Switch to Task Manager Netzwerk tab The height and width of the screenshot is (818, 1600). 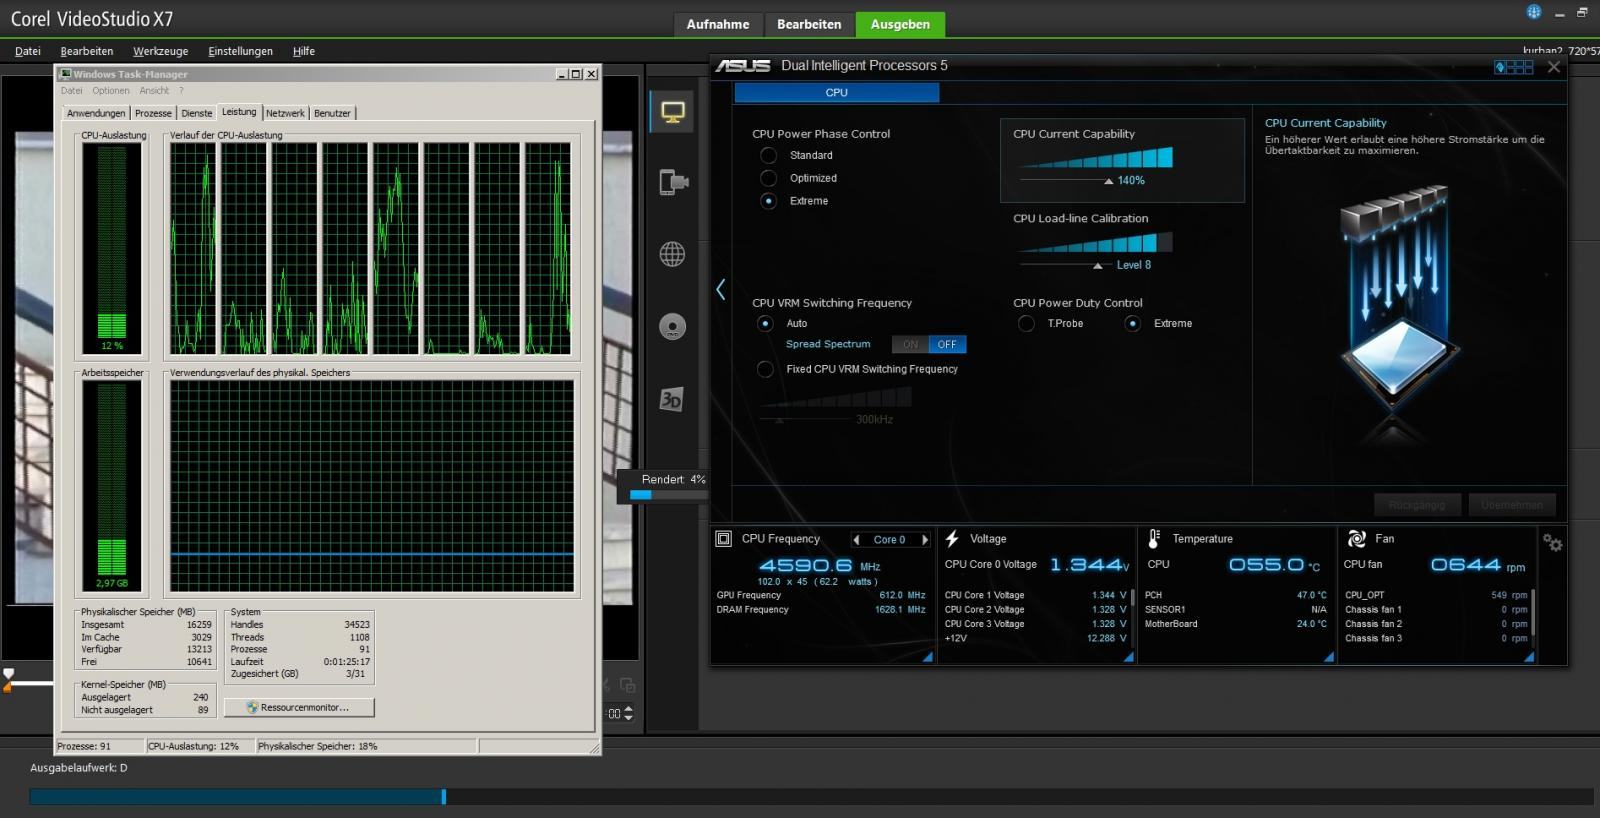point(285,113)
